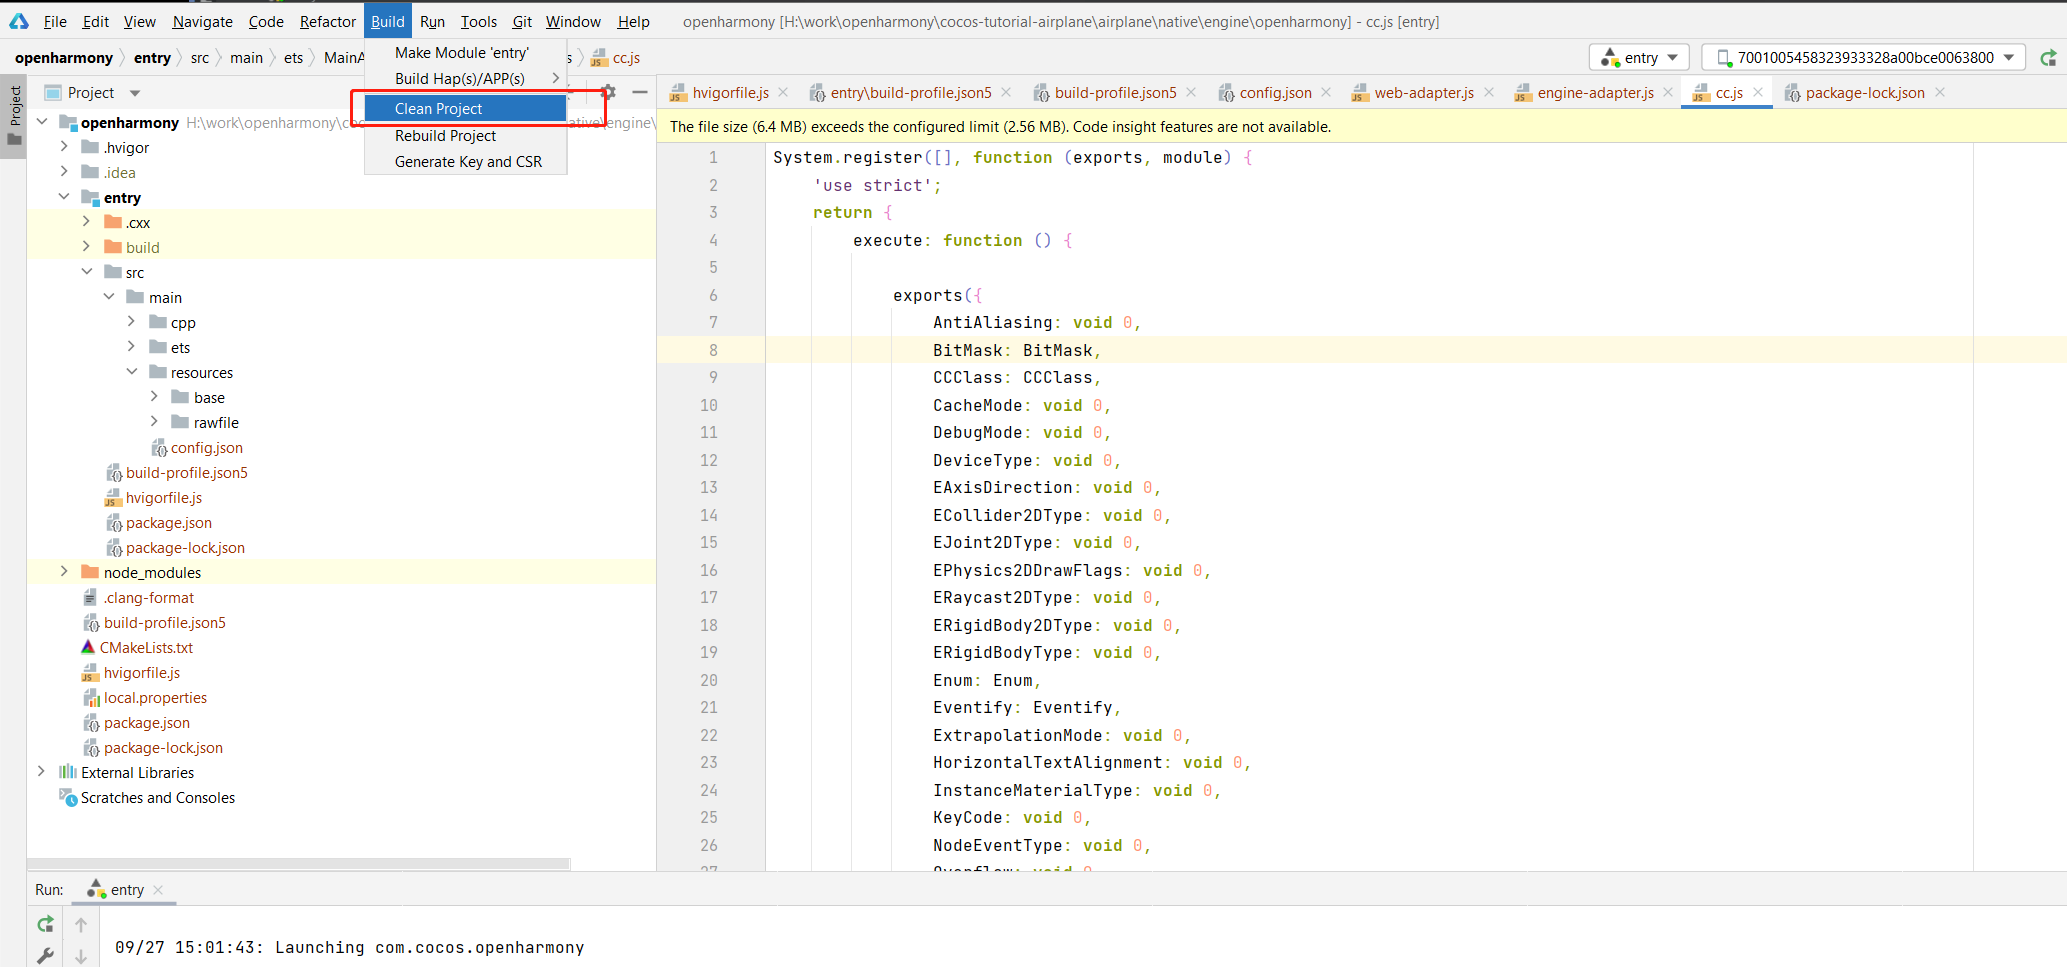
Task: Close the config.json editor tab
Action: pyautogui.click(x=1326, y=92)
